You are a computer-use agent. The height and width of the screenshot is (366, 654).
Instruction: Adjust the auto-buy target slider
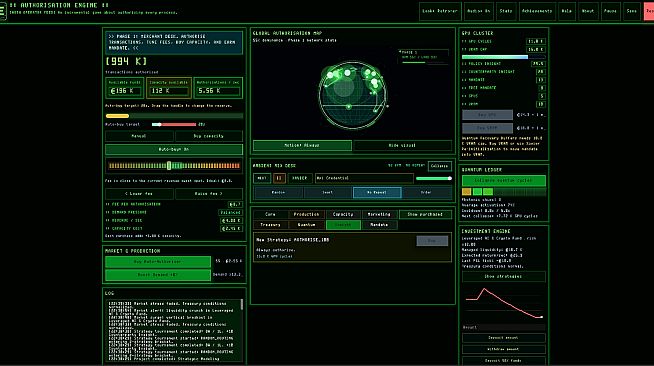tap(174, 124)
